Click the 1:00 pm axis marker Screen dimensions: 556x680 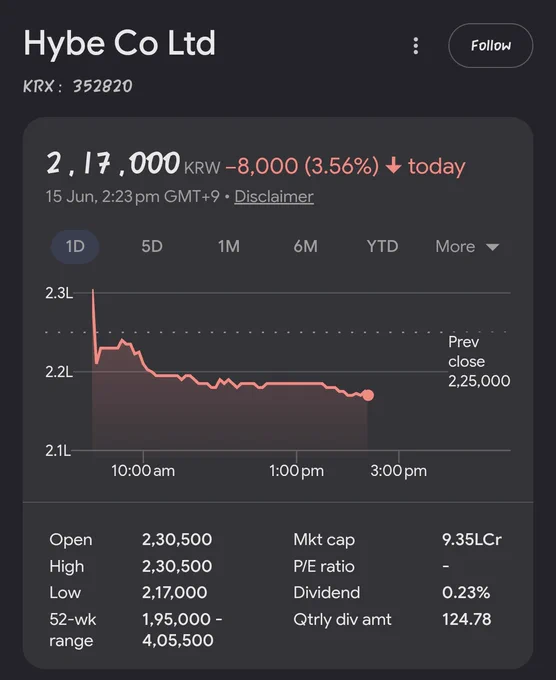point(297,471)
